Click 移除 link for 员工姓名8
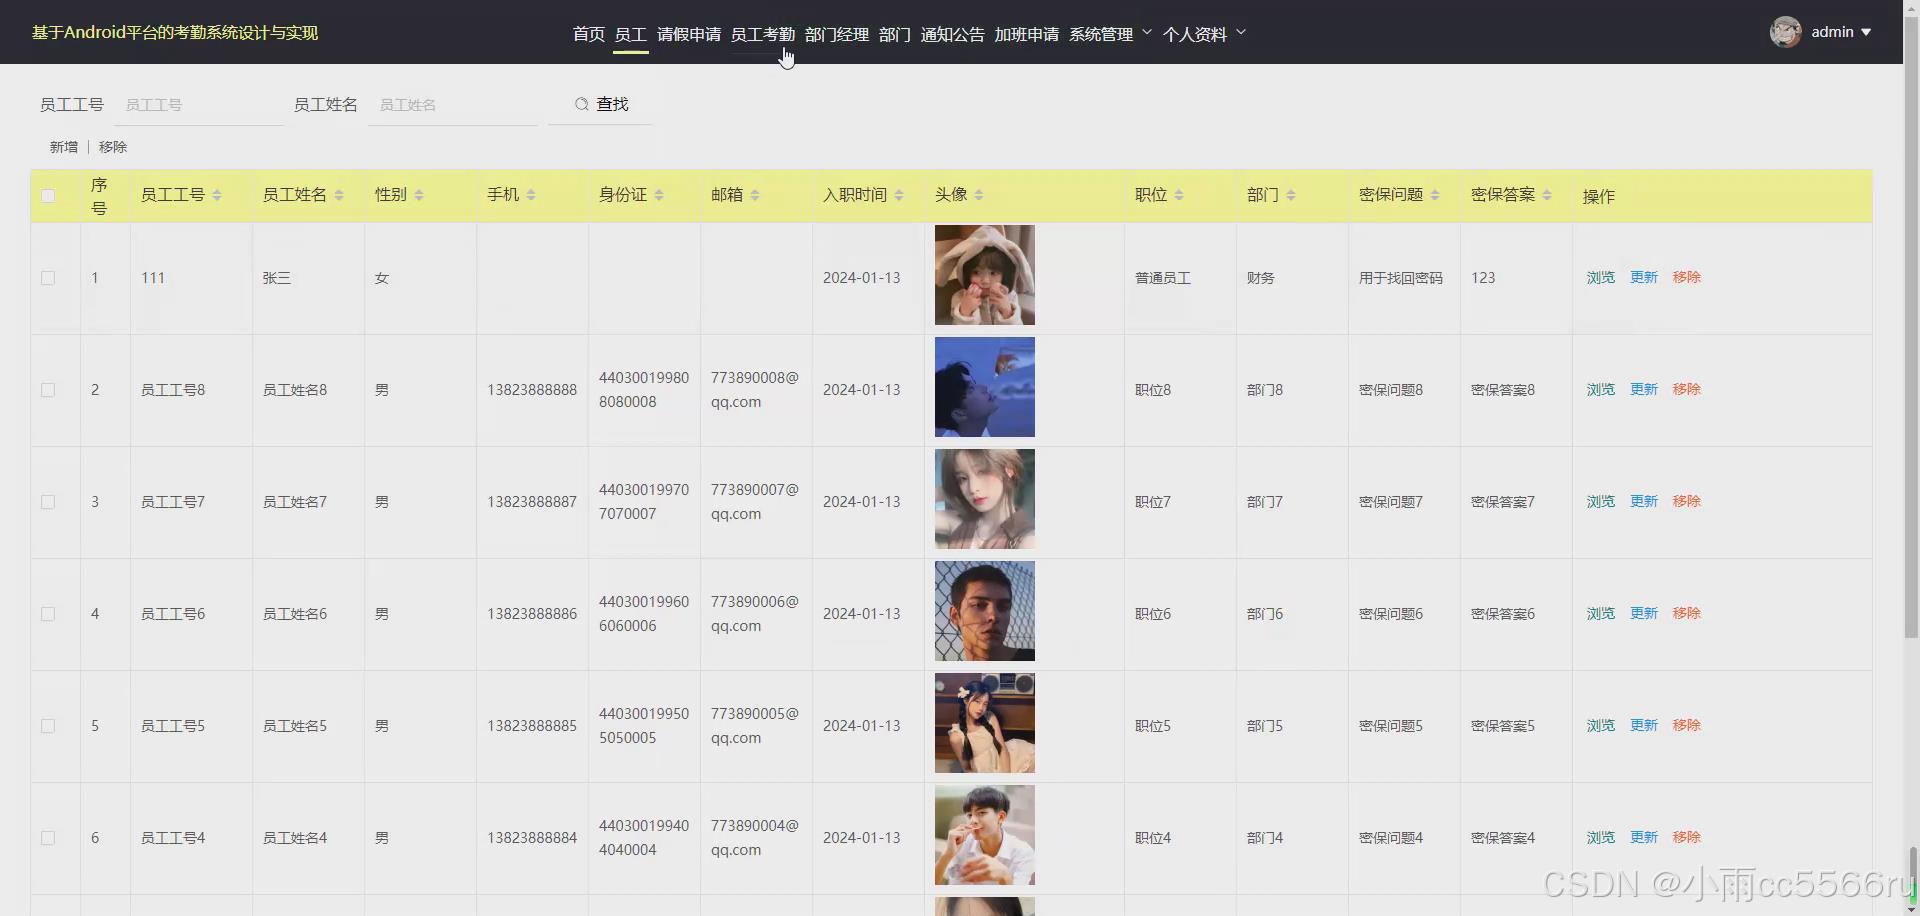The image size is (1920, 916). (1687, 390)
